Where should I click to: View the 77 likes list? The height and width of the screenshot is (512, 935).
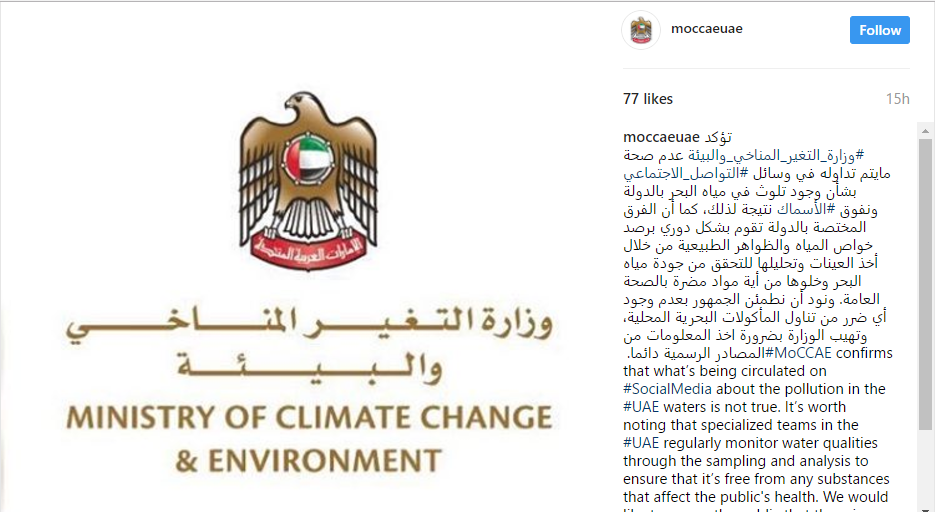click(x=648, y=99)
